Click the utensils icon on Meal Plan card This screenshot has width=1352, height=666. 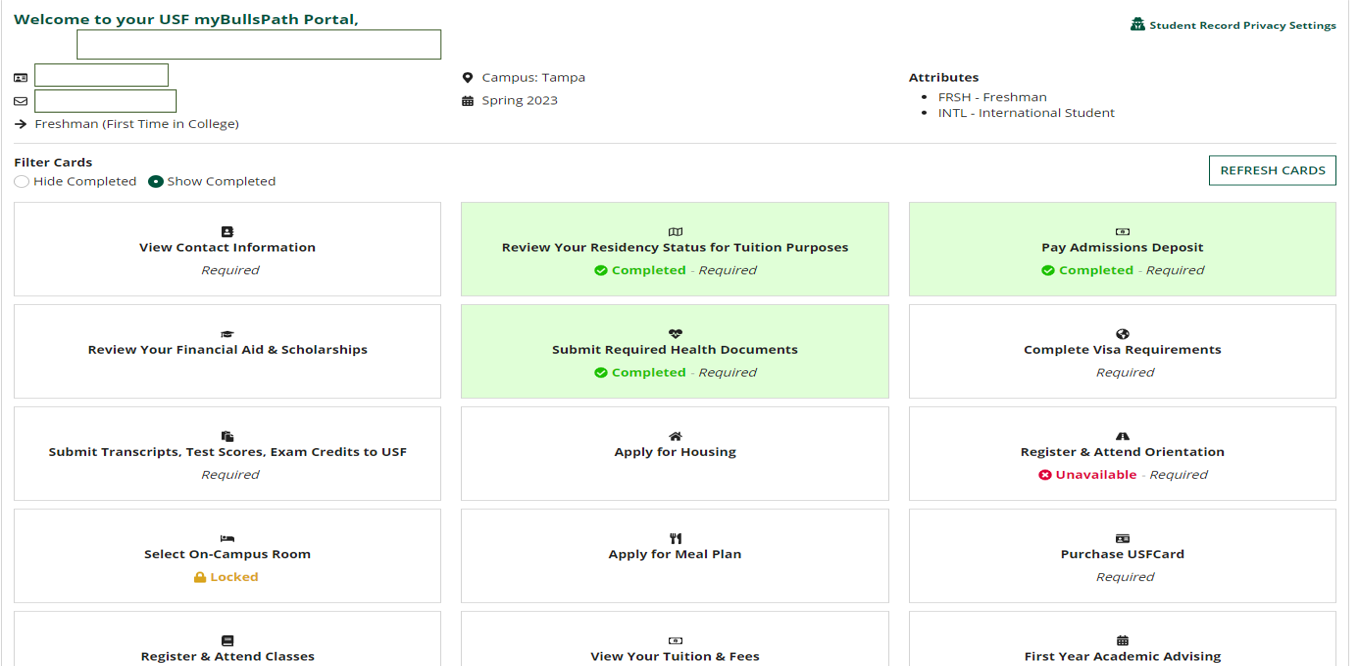pyautogui.click(x=675, y=538)
